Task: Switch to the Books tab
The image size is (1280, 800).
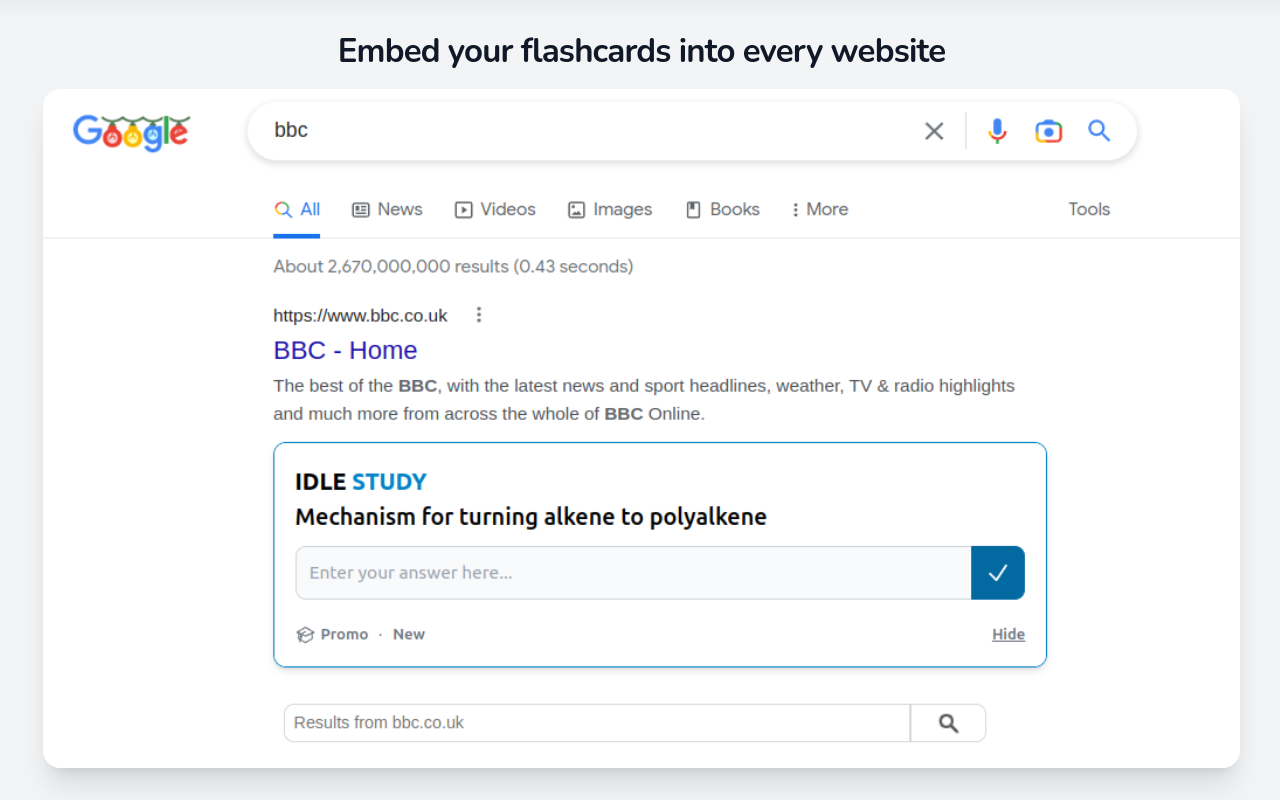Action: 722,209
